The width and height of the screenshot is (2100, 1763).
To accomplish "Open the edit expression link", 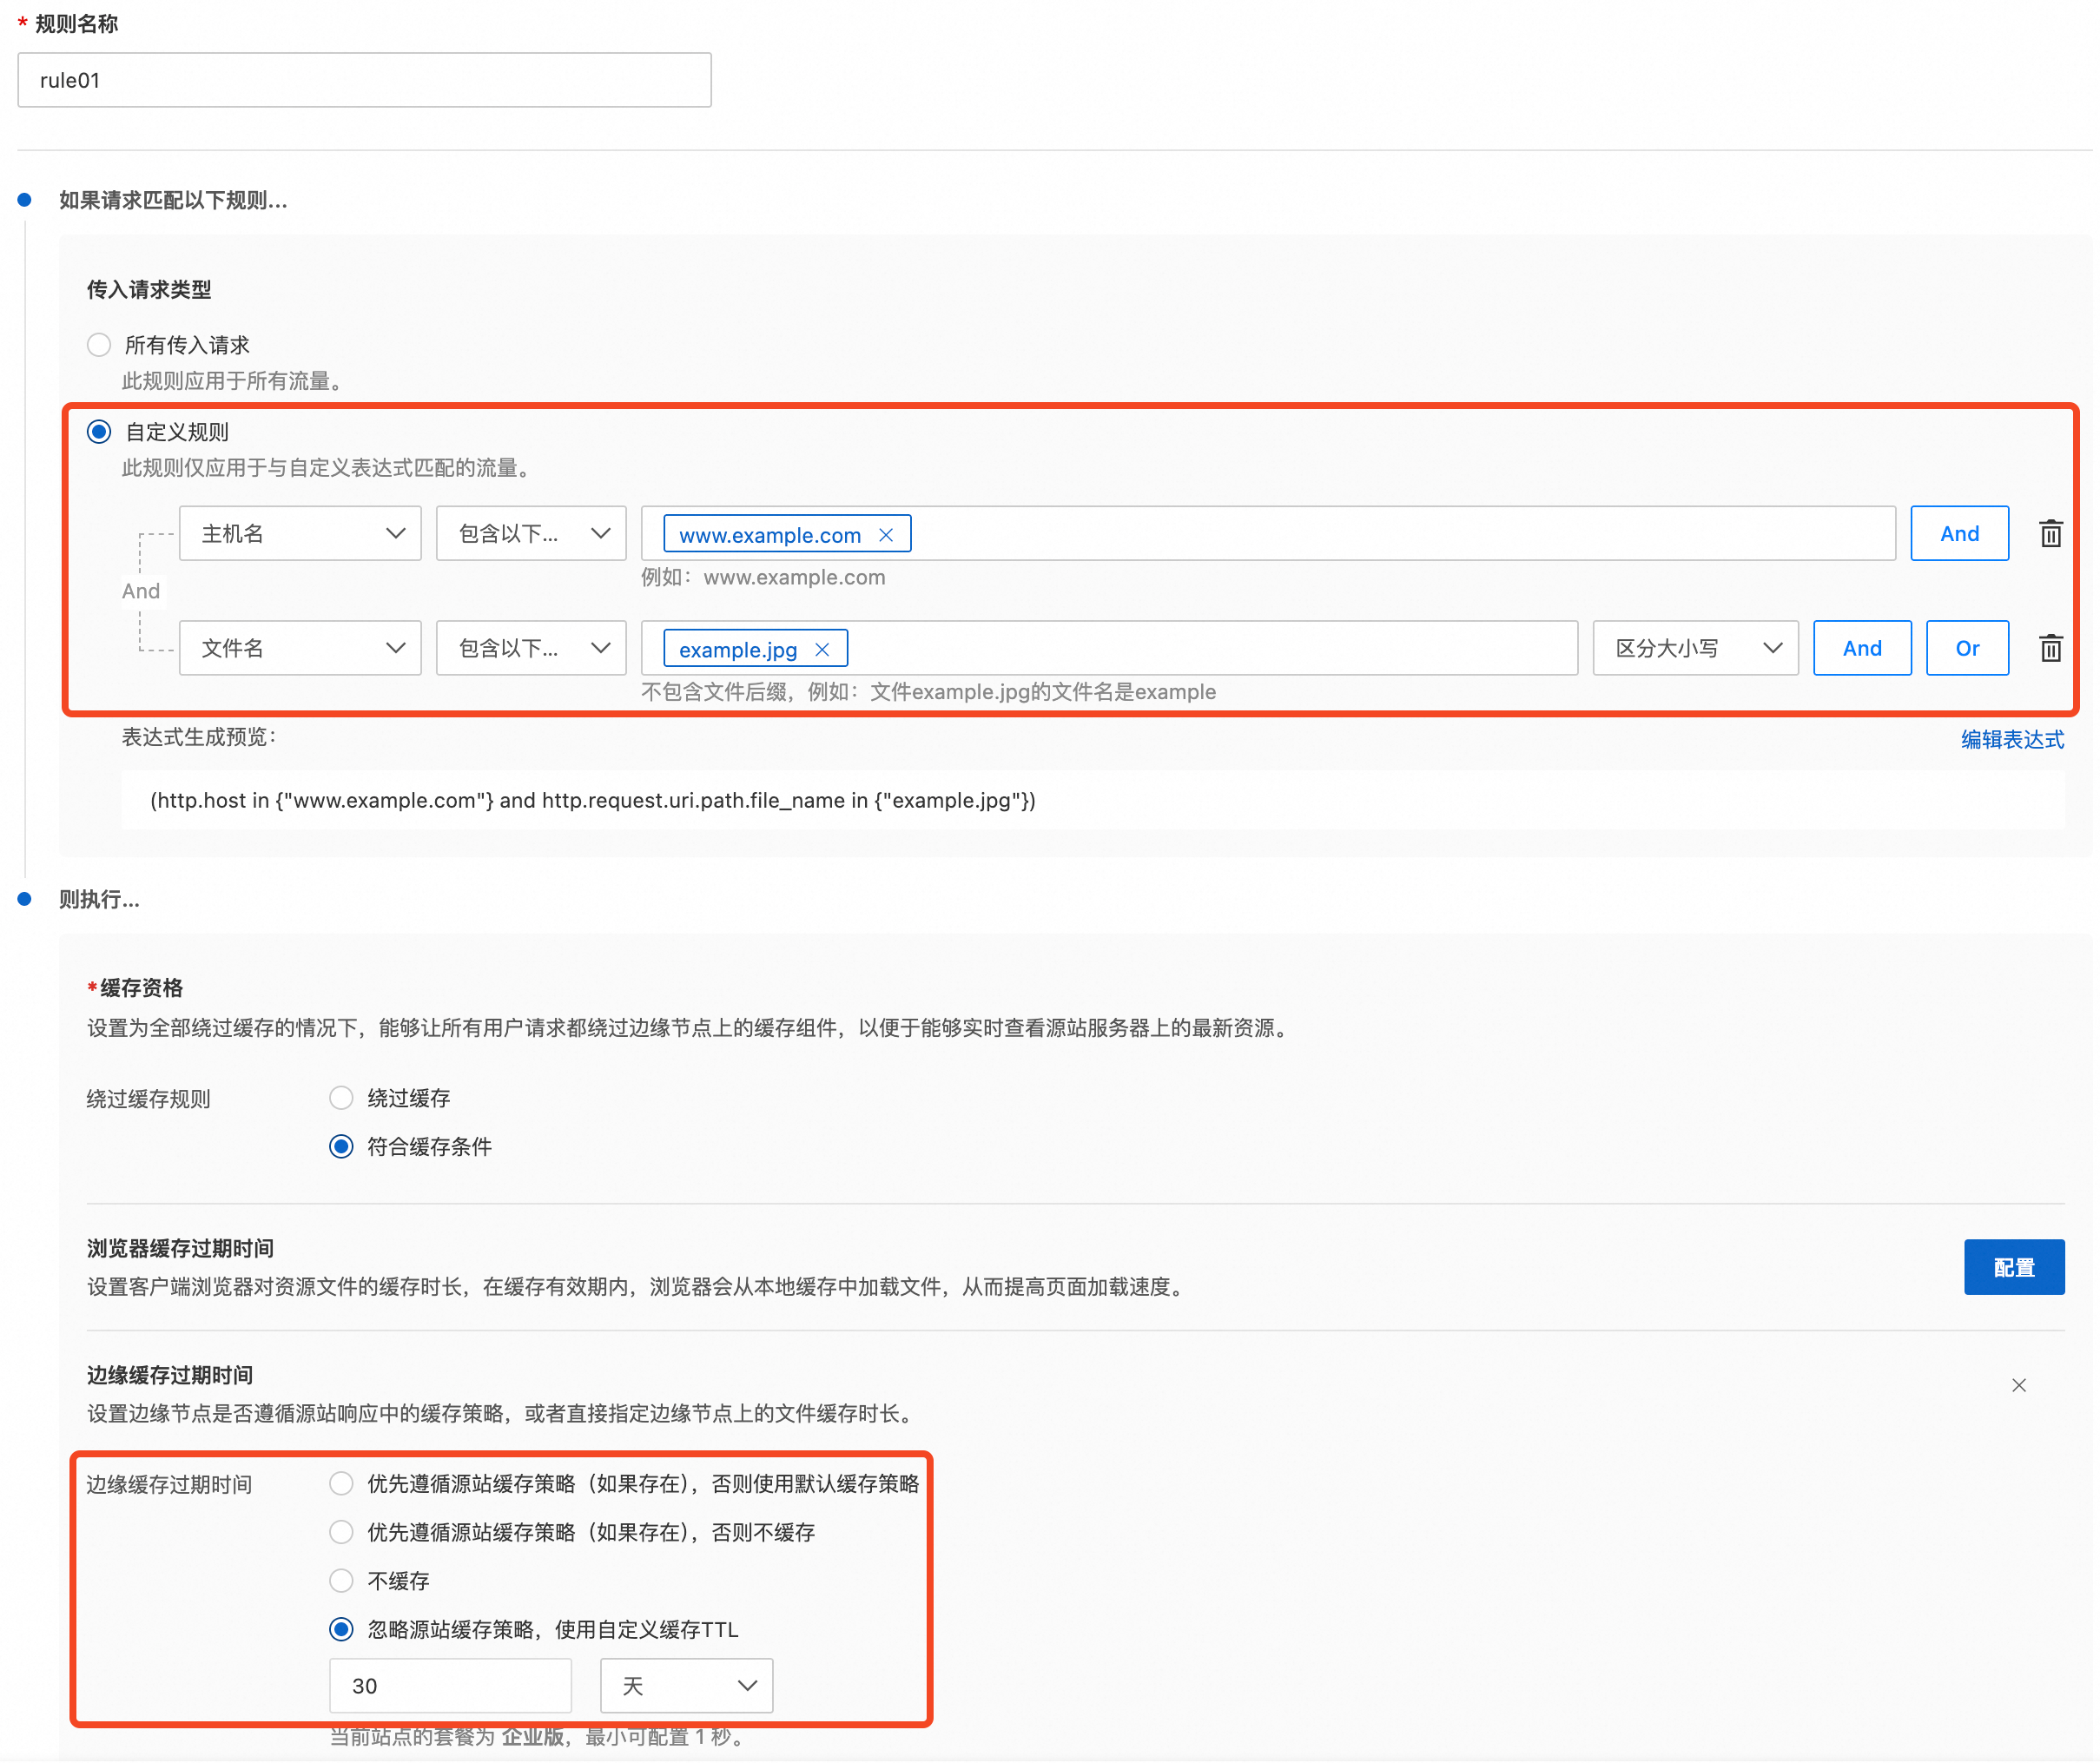I will pyautogui.click(x=2011, y=739).
